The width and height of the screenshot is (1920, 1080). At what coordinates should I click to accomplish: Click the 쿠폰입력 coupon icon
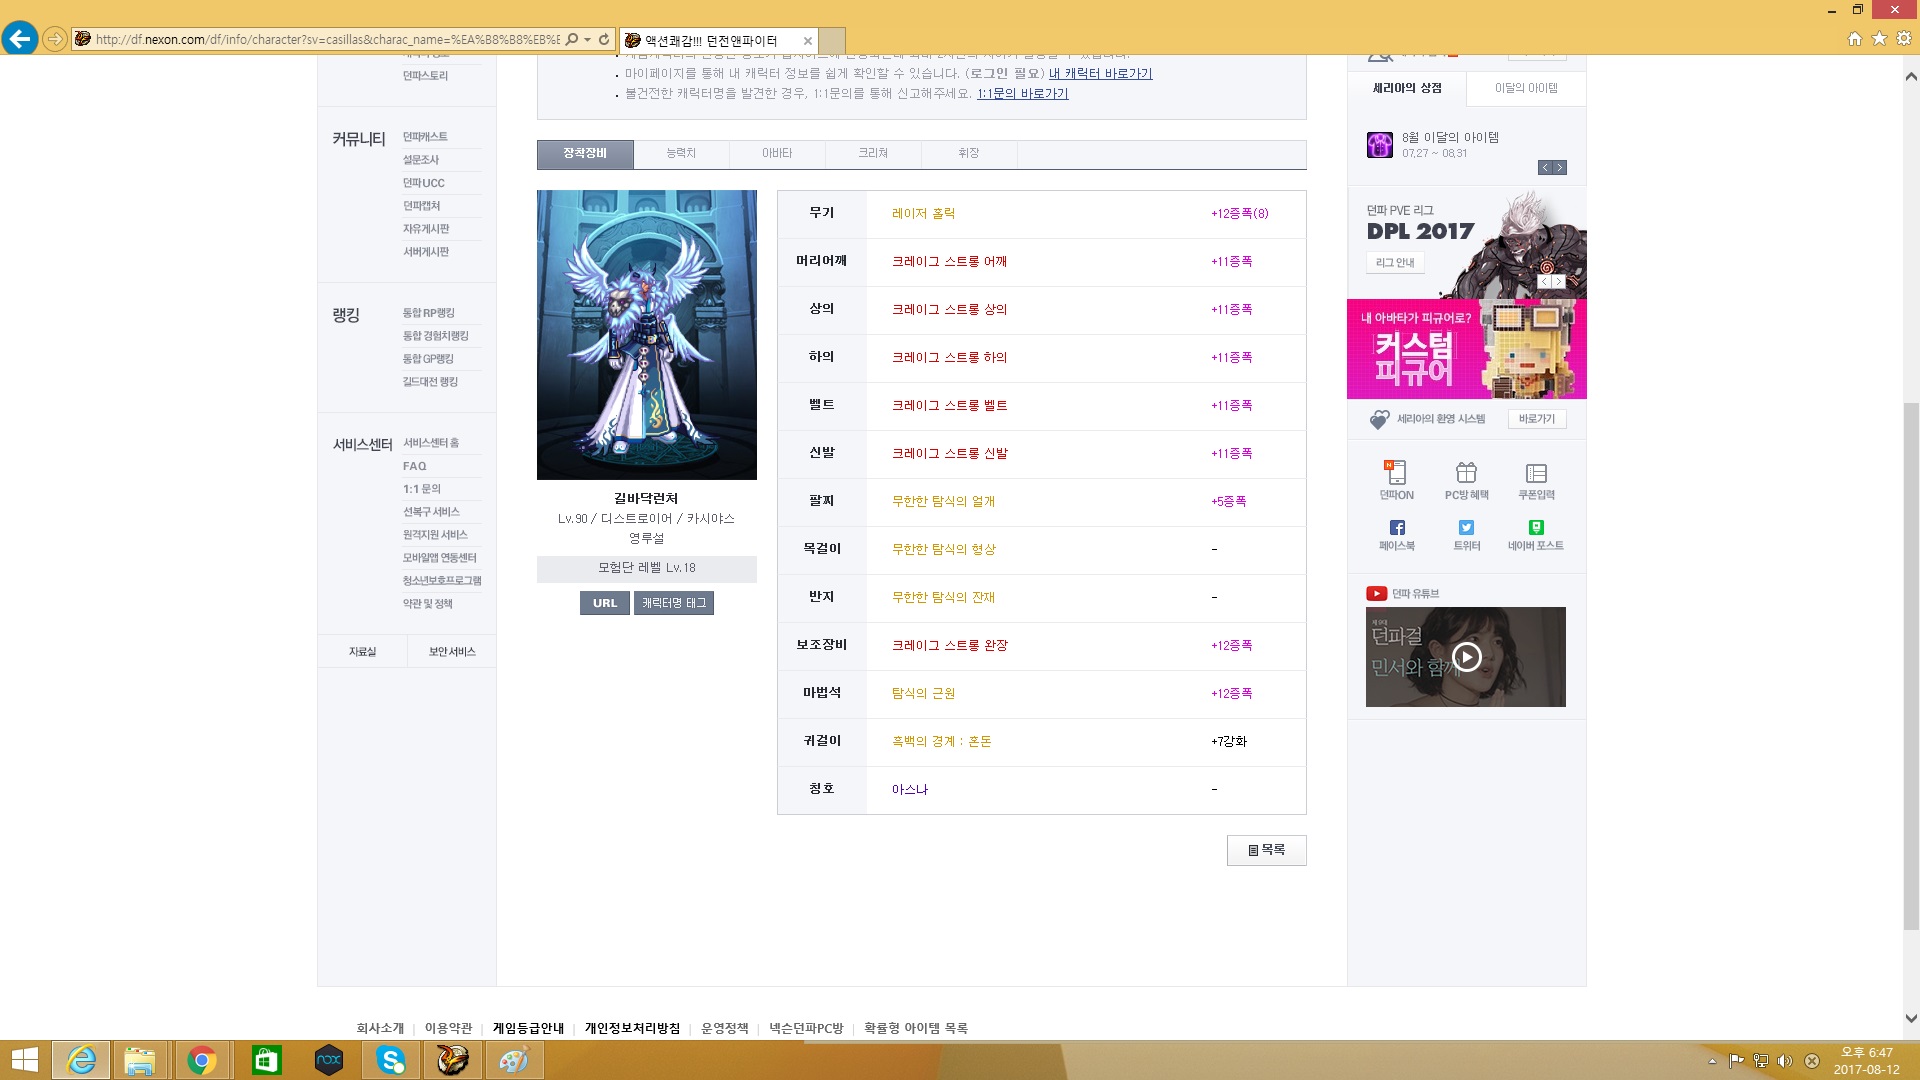1536,473
